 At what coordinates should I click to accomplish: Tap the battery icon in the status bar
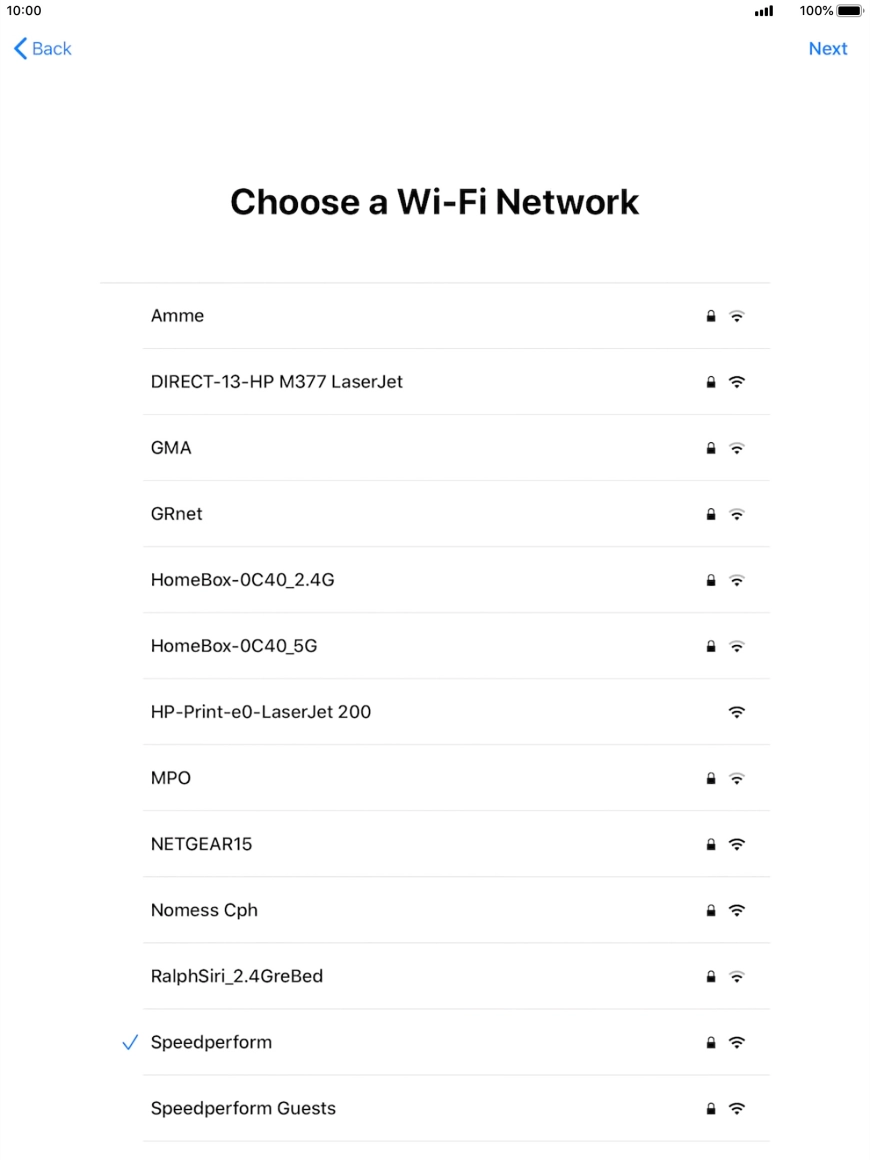[x=849, y=11]
